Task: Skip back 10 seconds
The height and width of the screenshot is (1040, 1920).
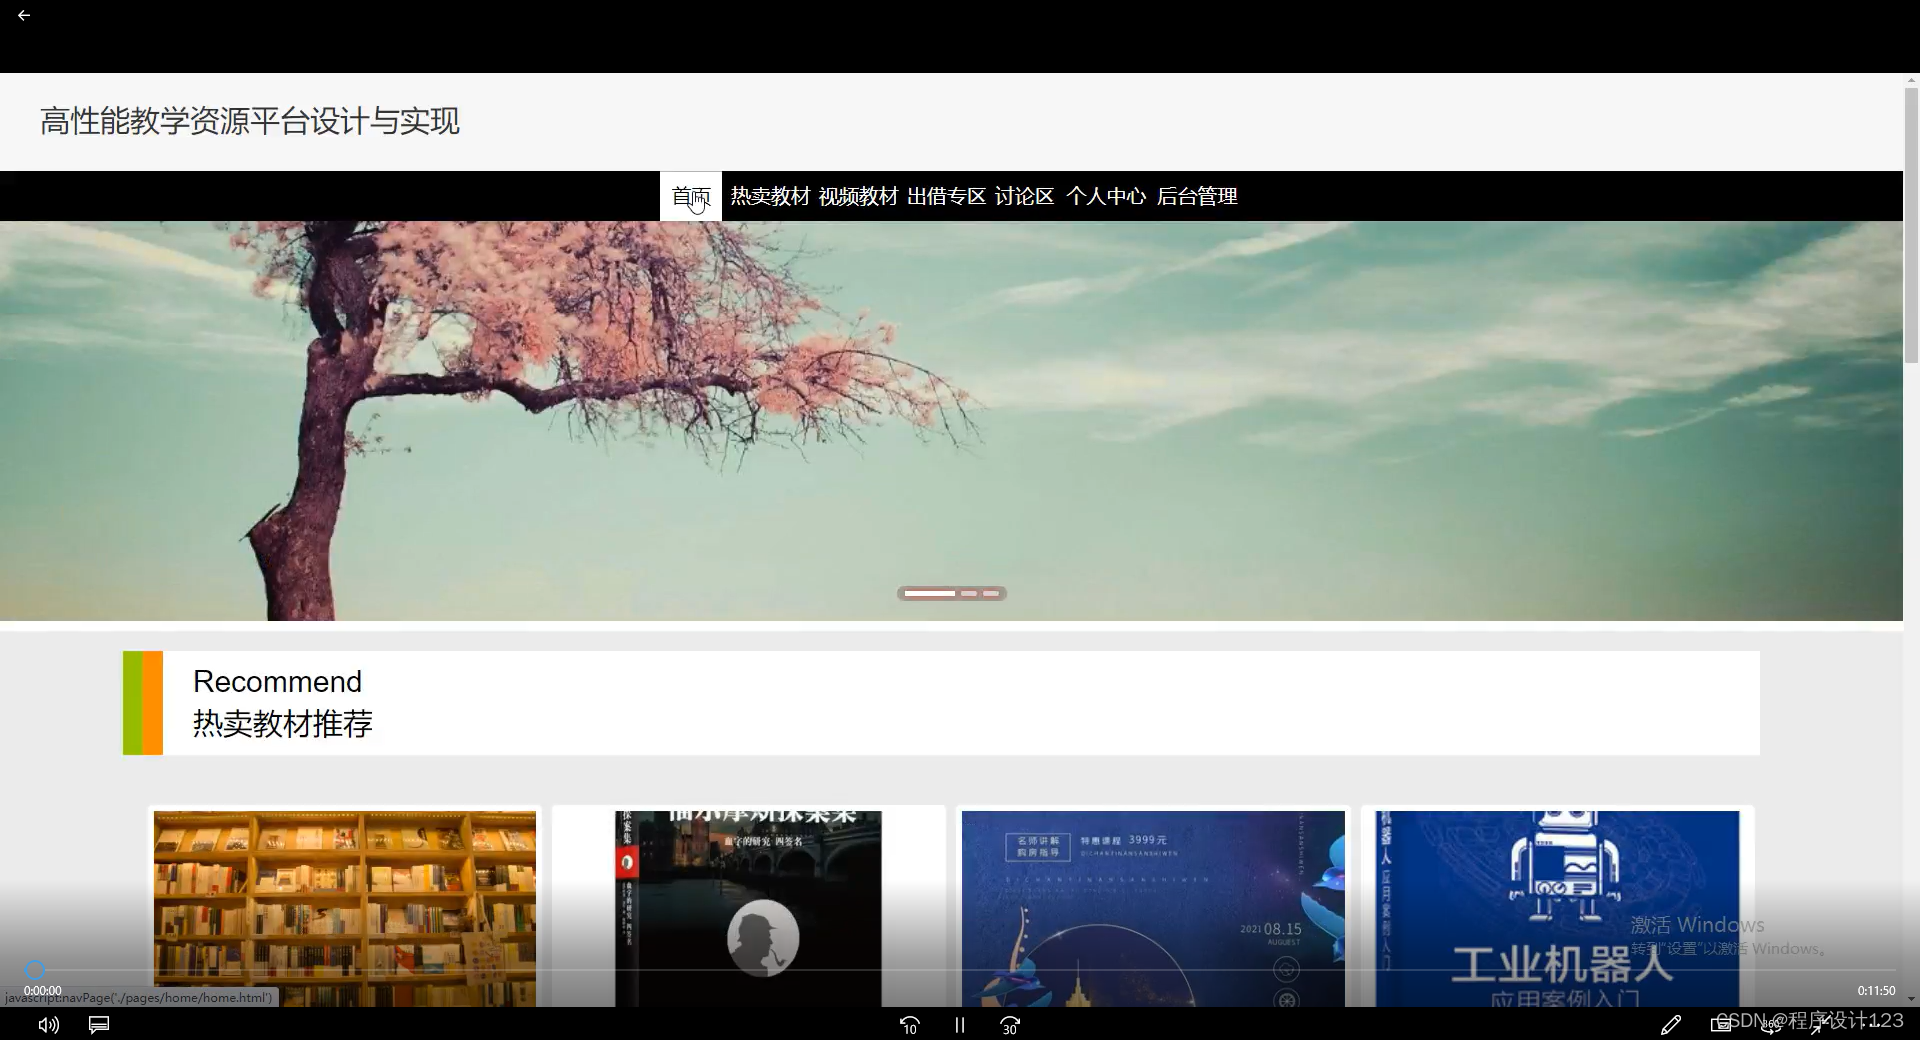Action: (x=909, y=1025)
